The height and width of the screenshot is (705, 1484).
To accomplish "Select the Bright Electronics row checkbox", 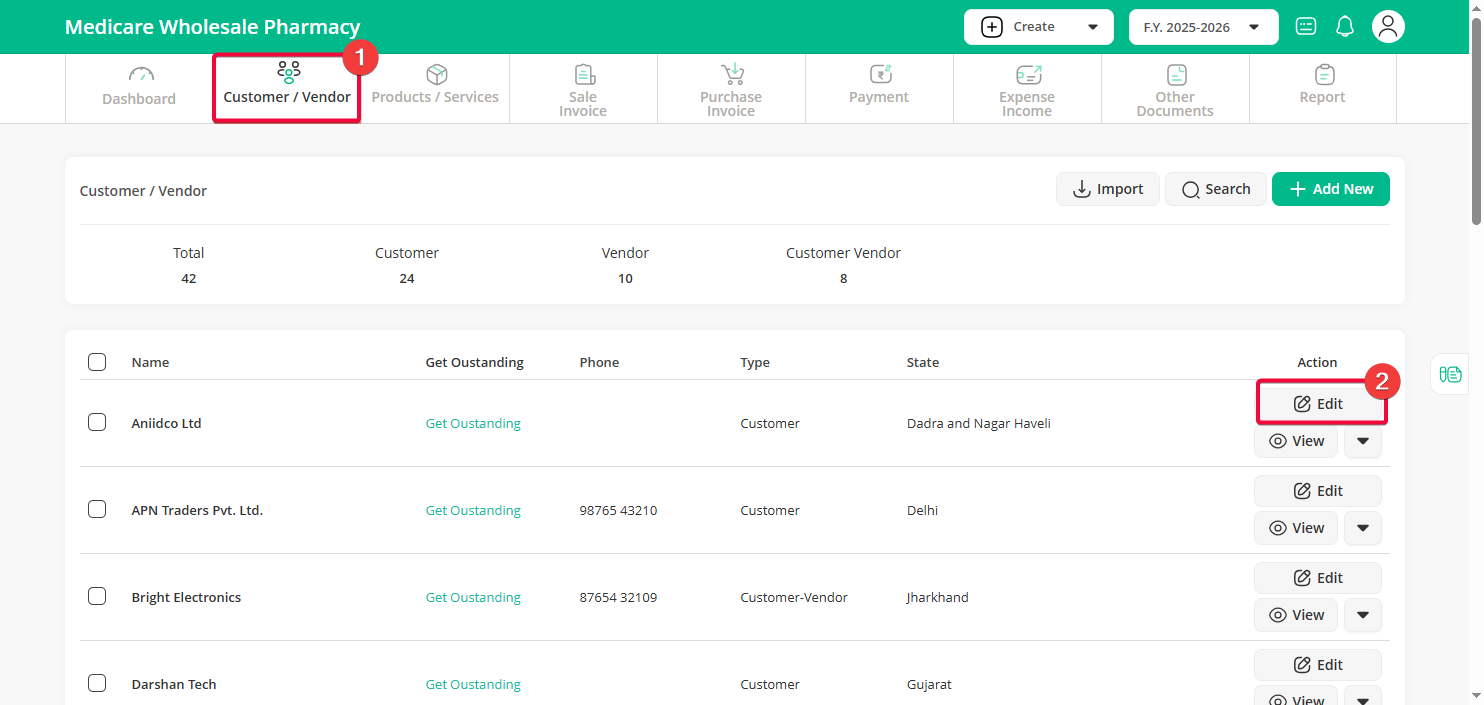I will point(97,596).
